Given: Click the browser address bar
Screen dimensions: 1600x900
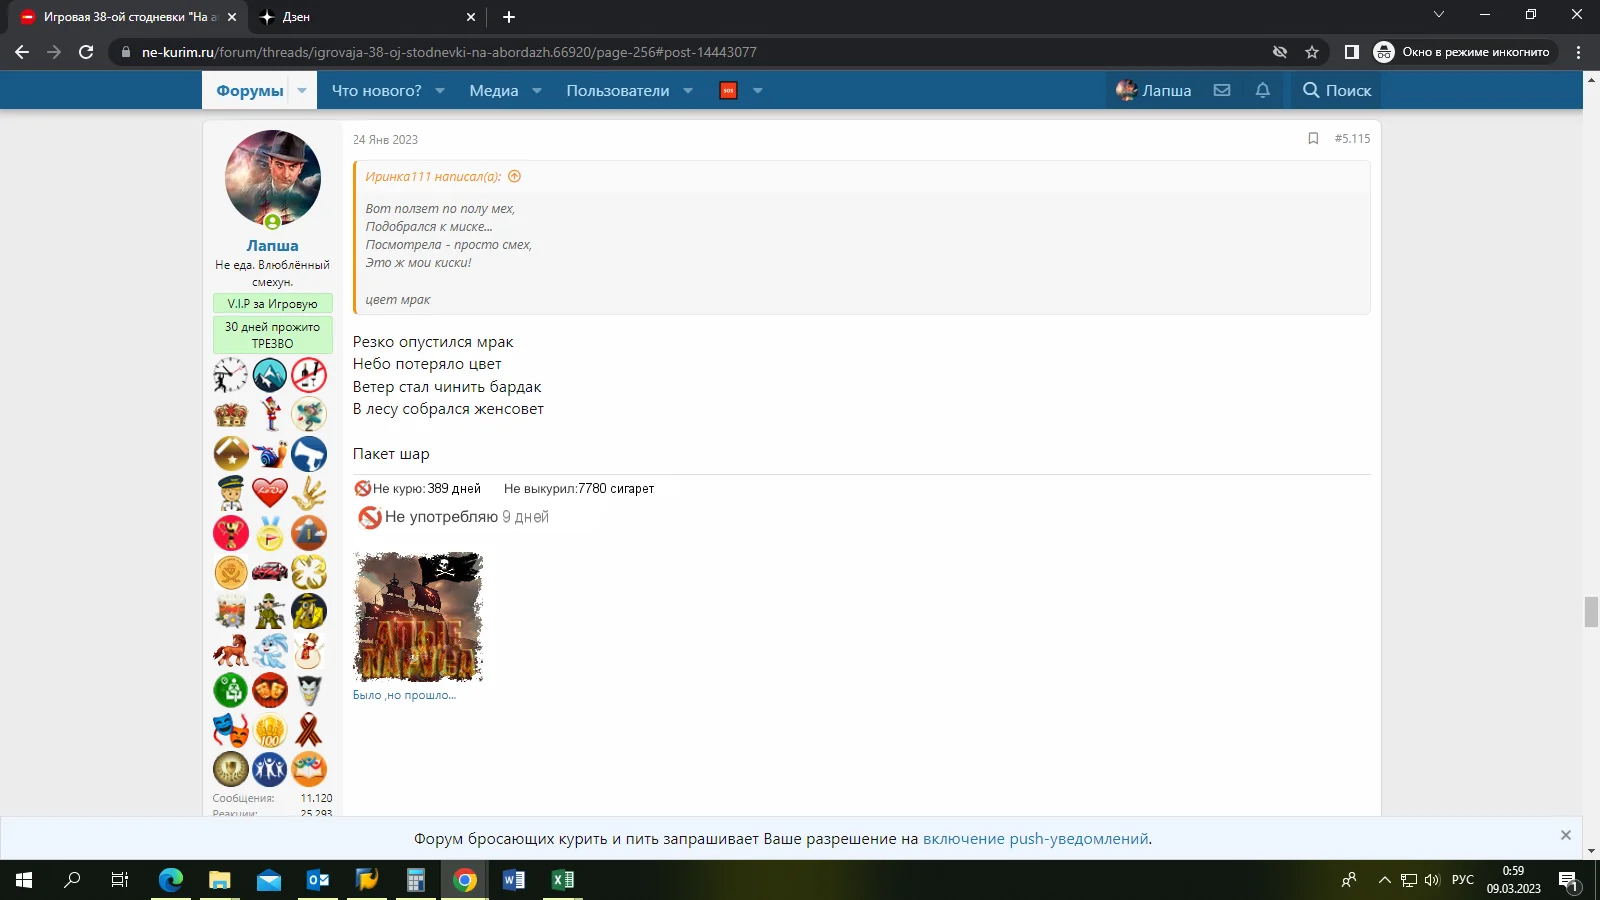Looking at the screenshot, I should coord(690,52).
